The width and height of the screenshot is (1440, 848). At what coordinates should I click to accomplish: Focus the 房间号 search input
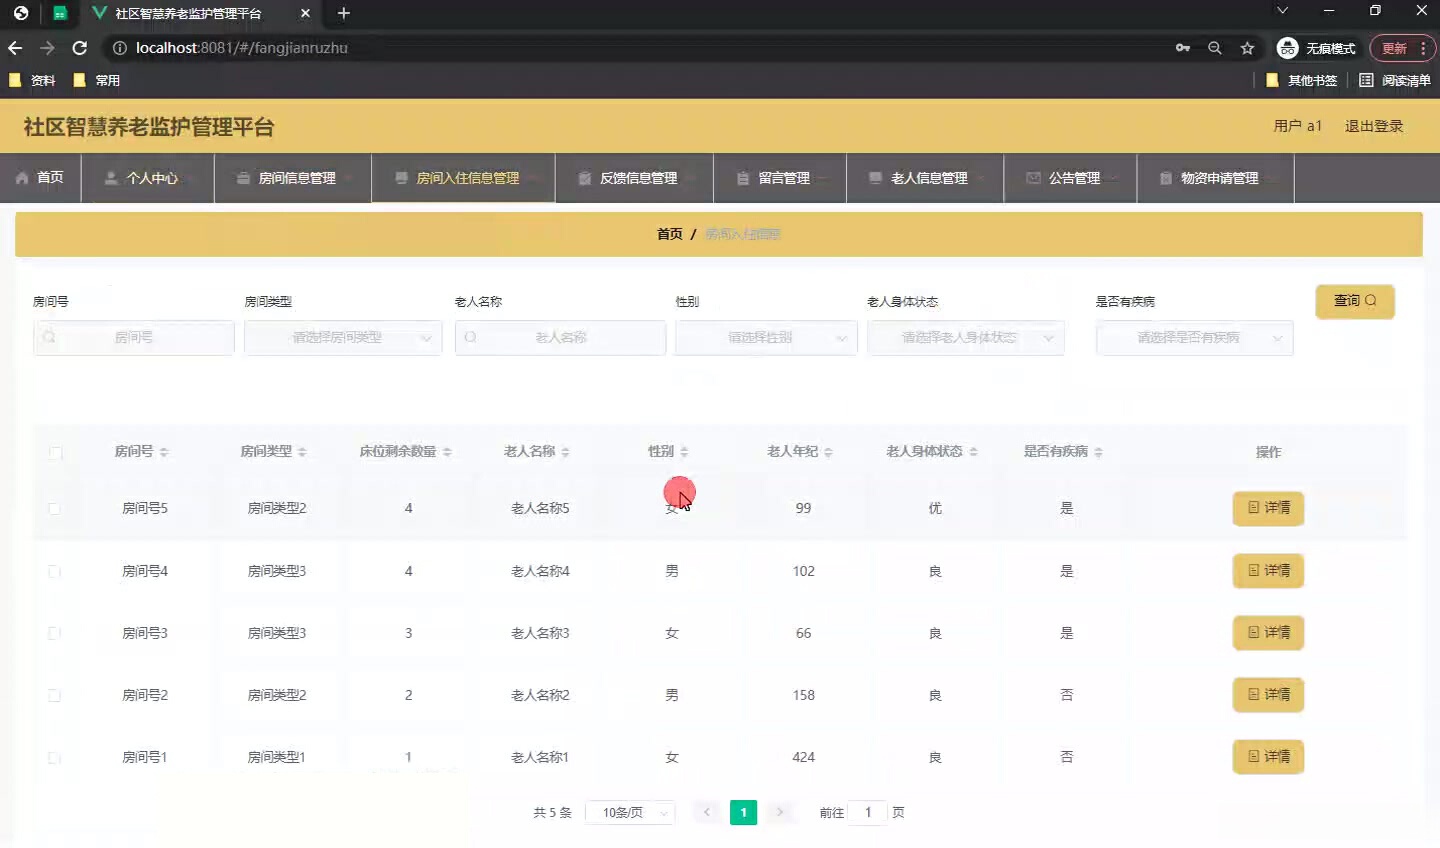[134, 338]
